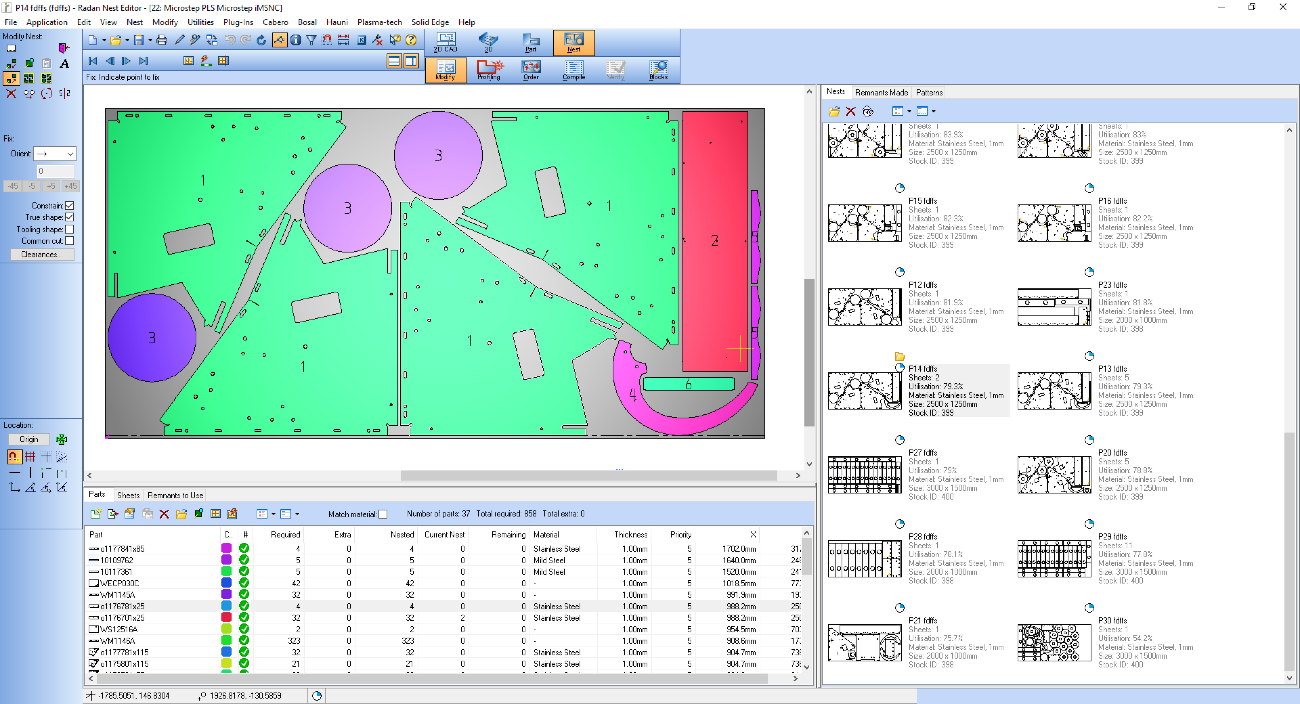The image size is (1300, 704).
Task: Click the Nest mode button in ribbon
Action: point(574,43)
